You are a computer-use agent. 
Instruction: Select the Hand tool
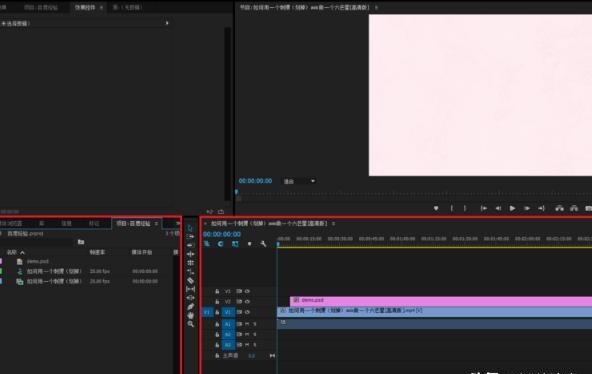point(190,315)
